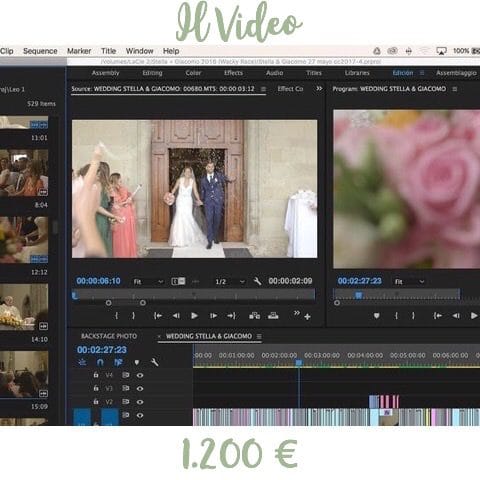480x480 pixels.
Task: Click the Insert edit button
Action: click(x=255, y=316)
